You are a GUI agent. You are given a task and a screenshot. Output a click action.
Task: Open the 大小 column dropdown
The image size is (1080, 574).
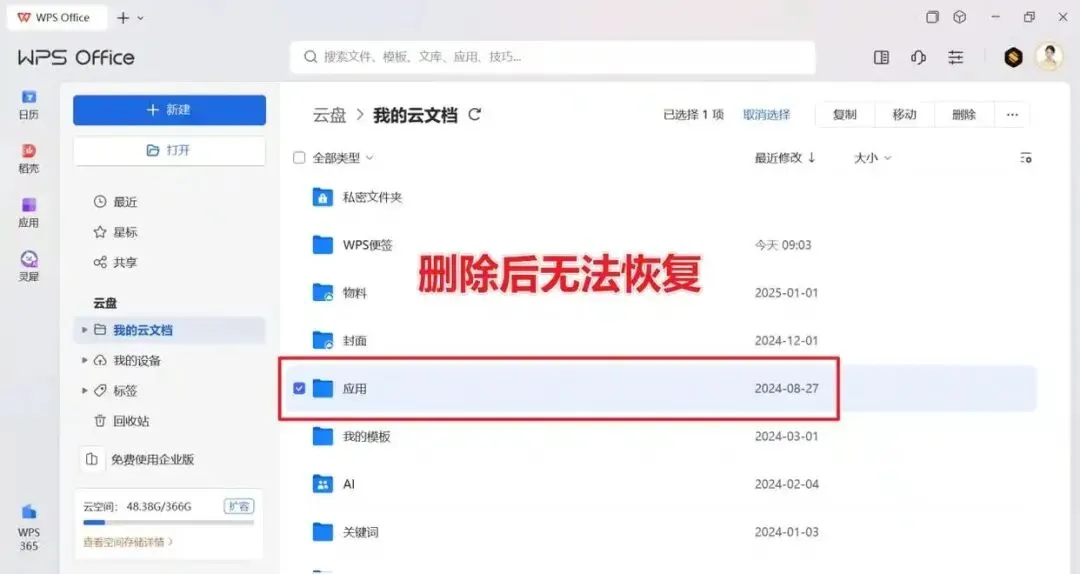(873, 158)
